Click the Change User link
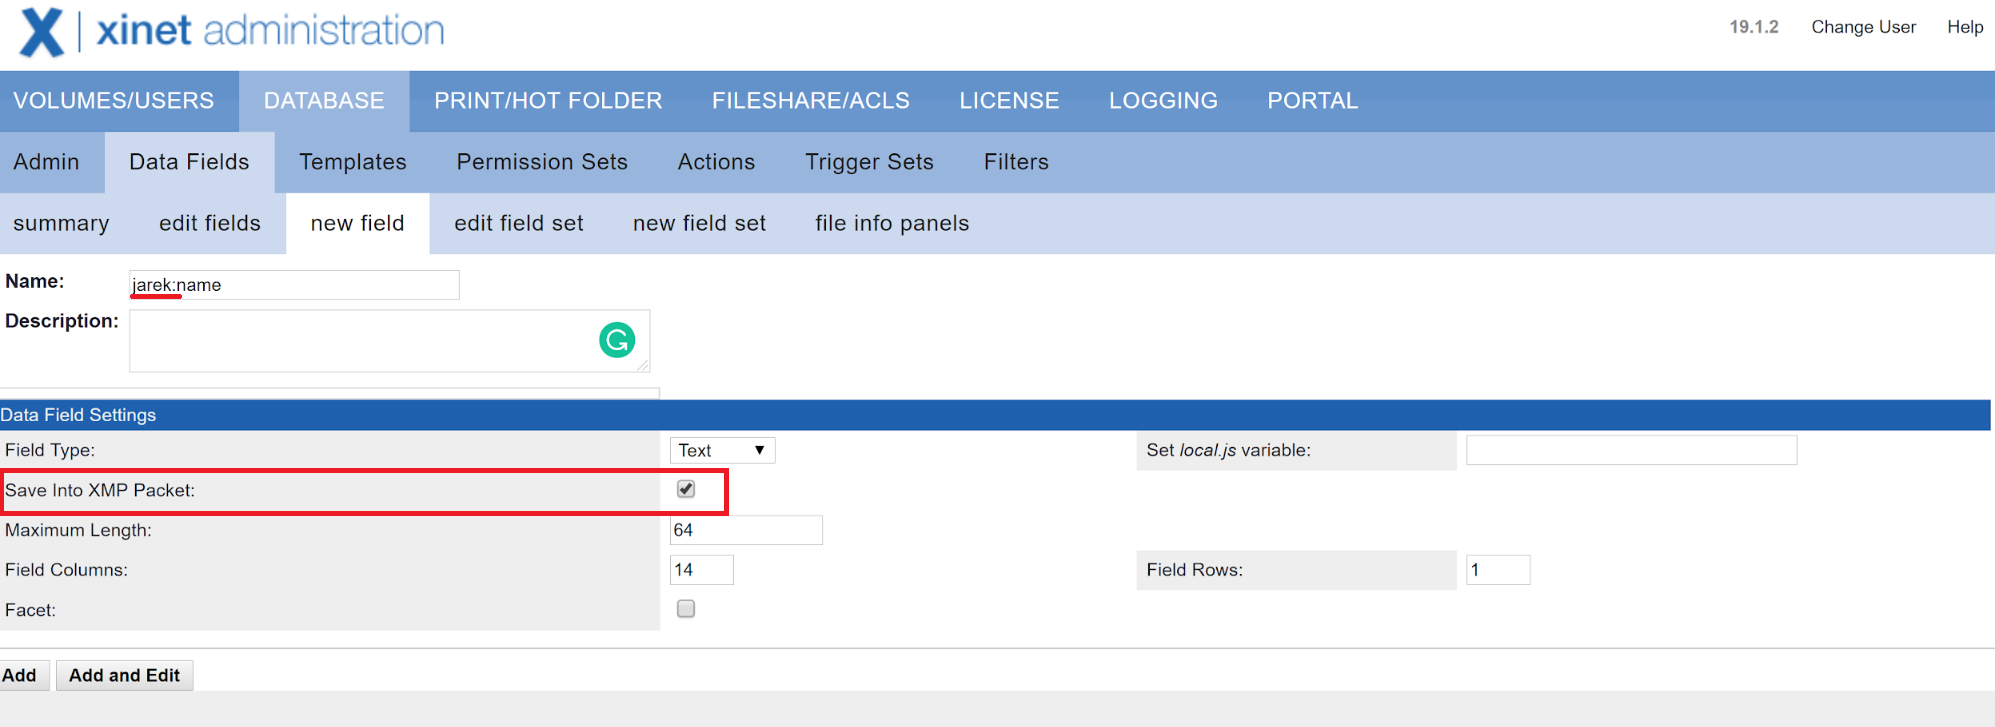 tap(1863, 27)
